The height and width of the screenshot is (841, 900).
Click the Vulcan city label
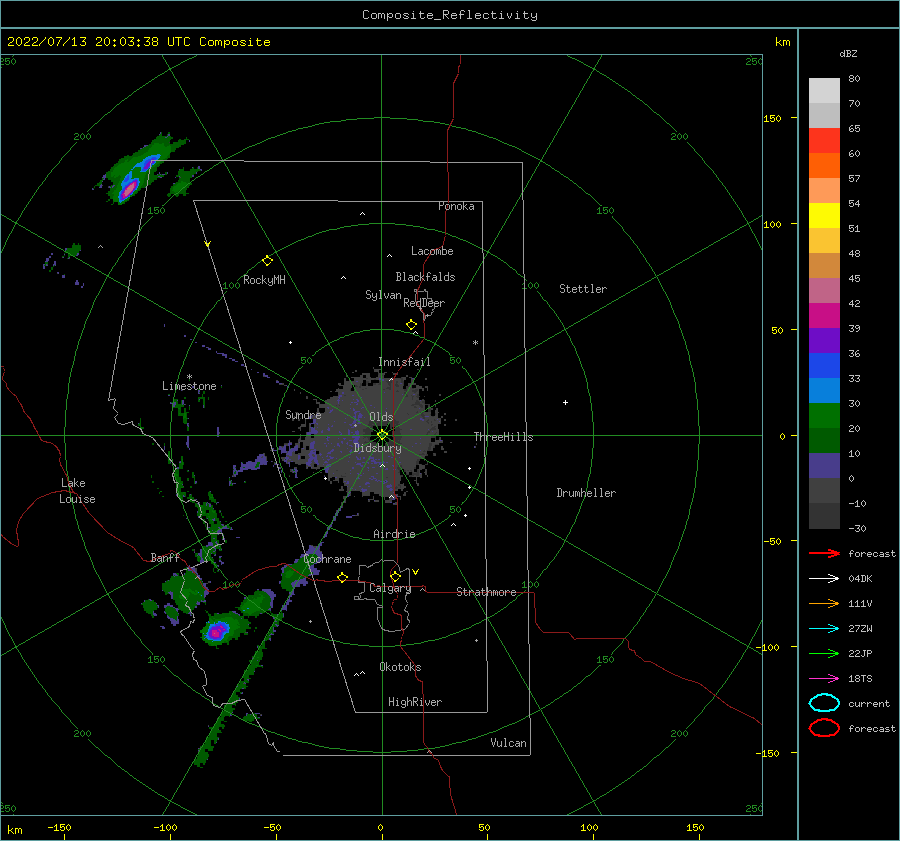509,743
